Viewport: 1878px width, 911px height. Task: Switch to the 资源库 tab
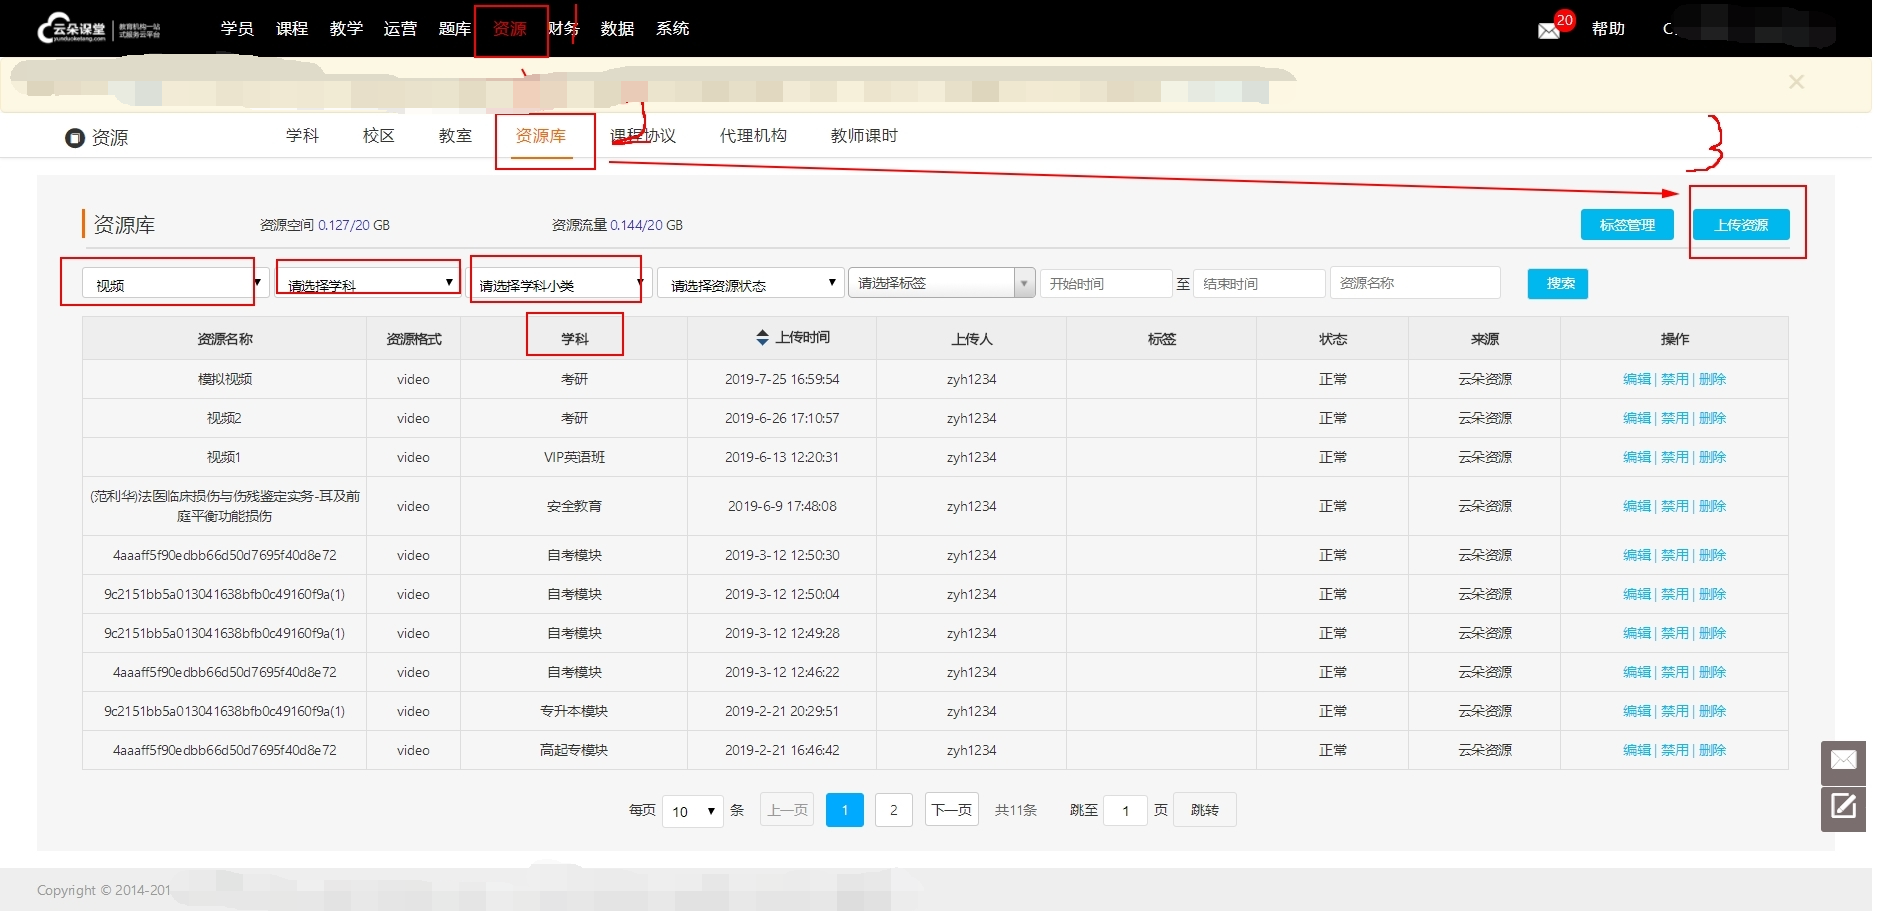(541, 136)
